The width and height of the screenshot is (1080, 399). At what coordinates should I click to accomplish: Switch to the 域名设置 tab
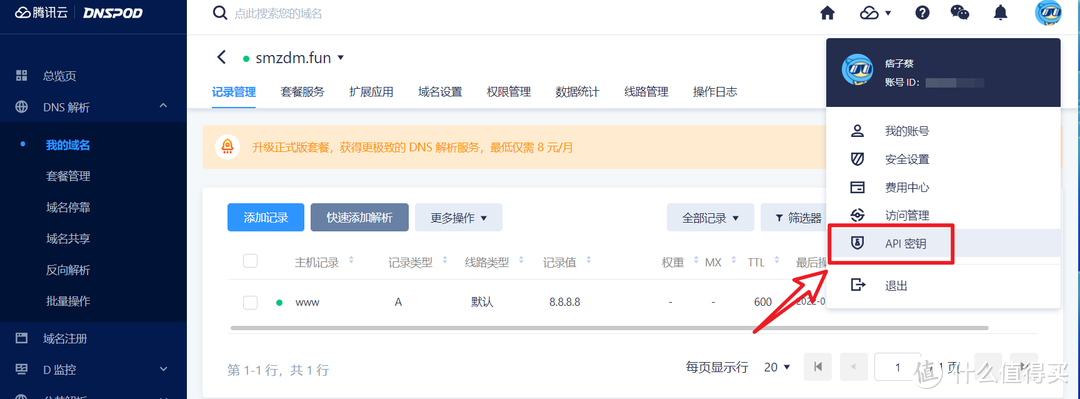[x=440, y=92]
